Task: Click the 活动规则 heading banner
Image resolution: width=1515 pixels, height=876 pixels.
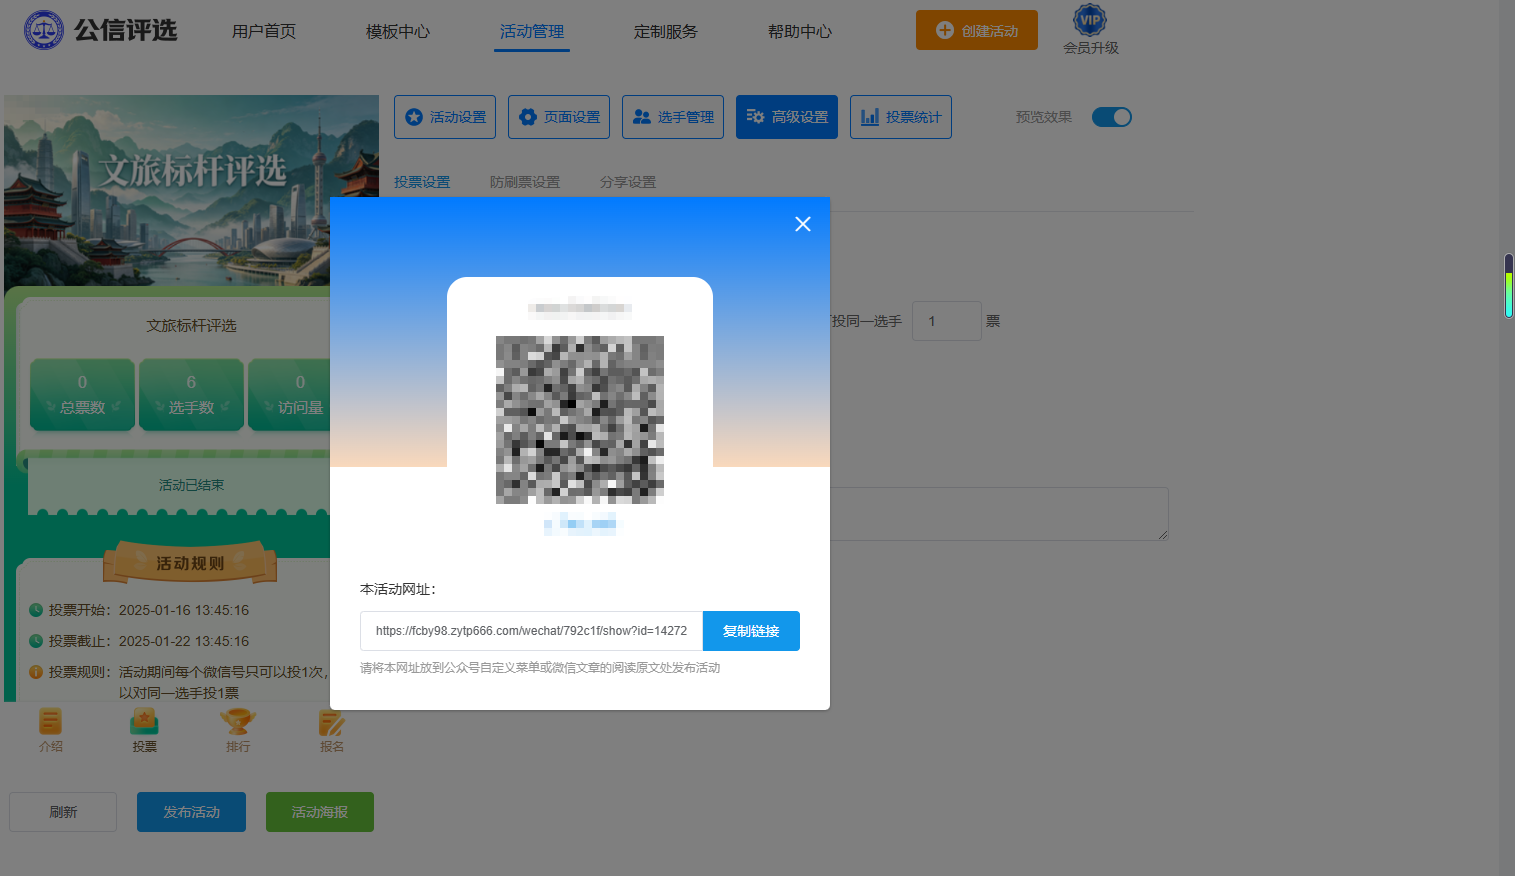Action: tap(190, 563)
